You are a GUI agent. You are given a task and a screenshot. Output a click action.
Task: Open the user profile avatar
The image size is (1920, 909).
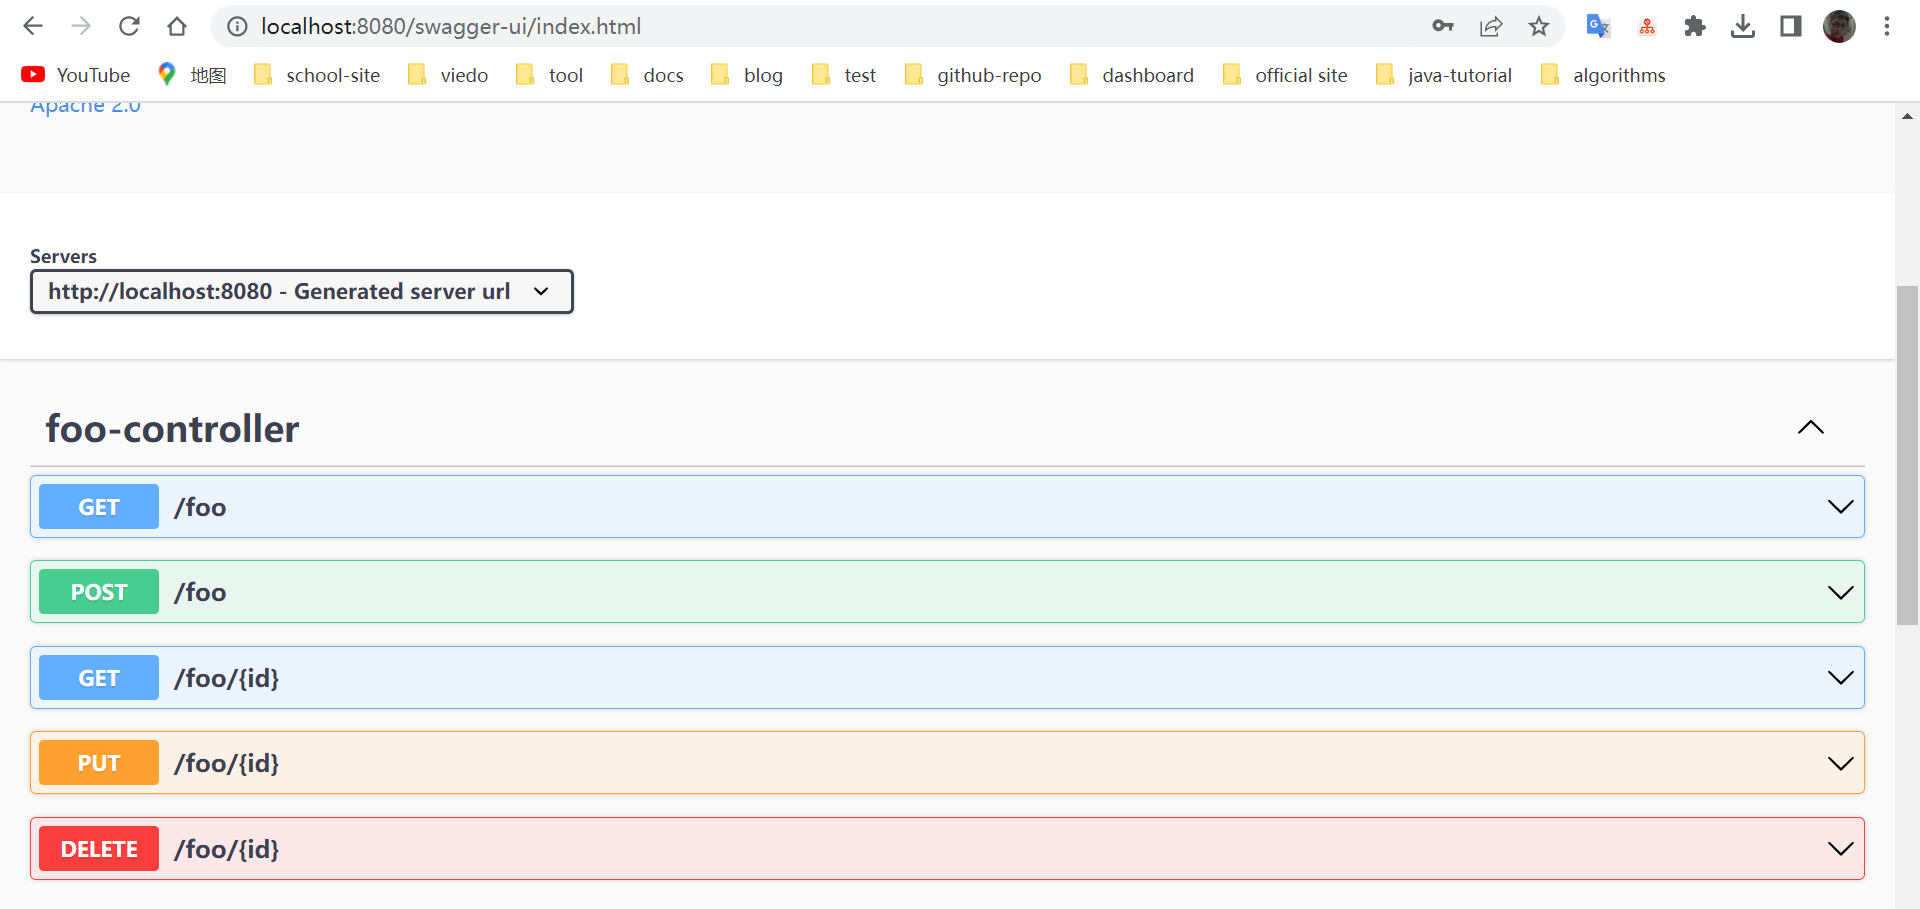click(x=1839, y=26)
